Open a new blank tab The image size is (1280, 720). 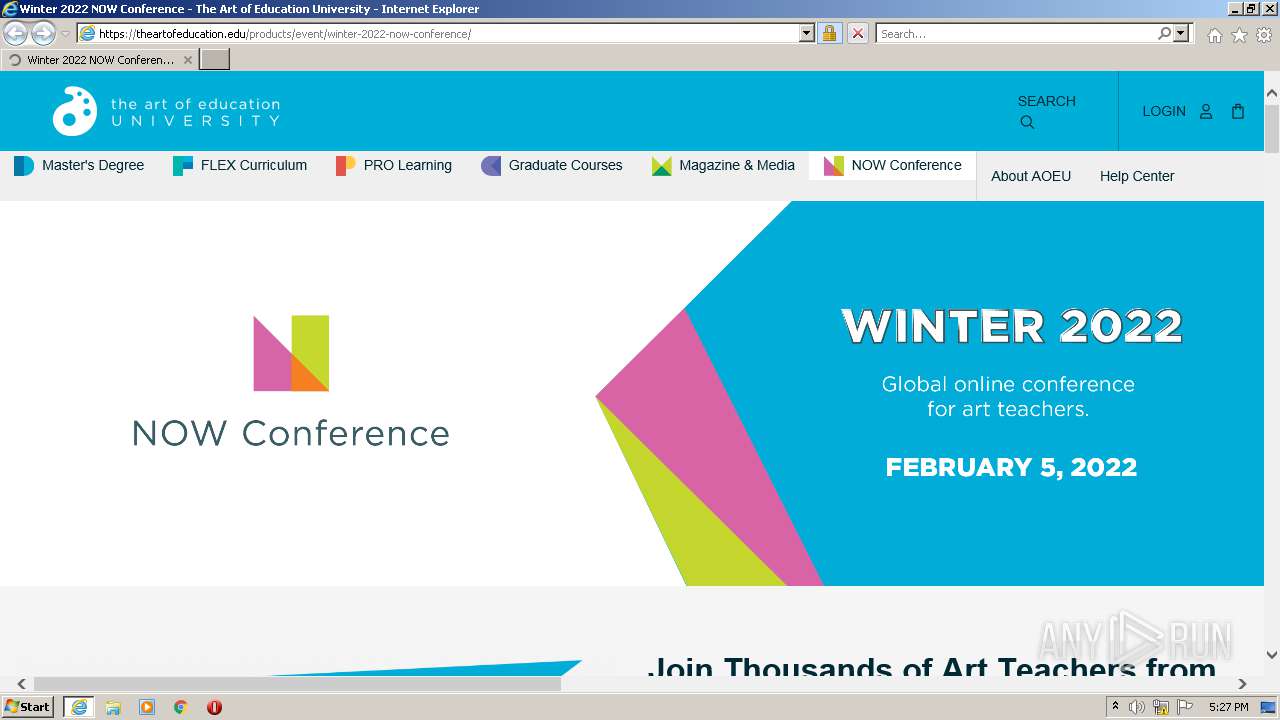[x=215, y=60]
